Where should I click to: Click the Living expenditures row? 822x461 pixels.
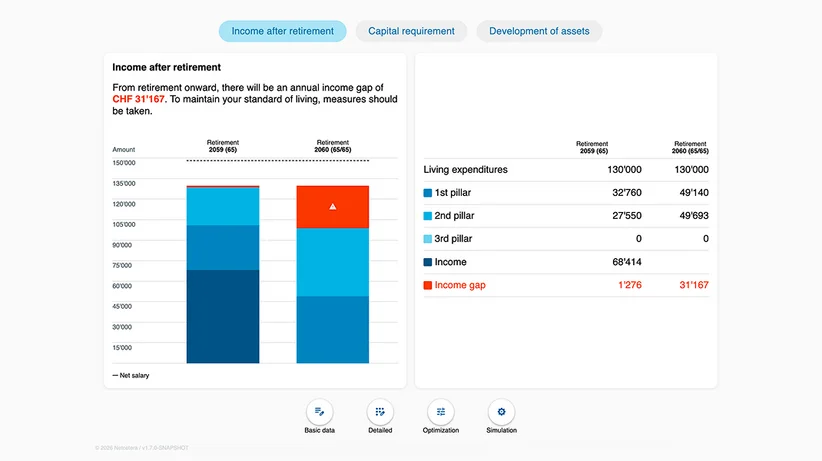pyautogui.click(x=566, y=170)
